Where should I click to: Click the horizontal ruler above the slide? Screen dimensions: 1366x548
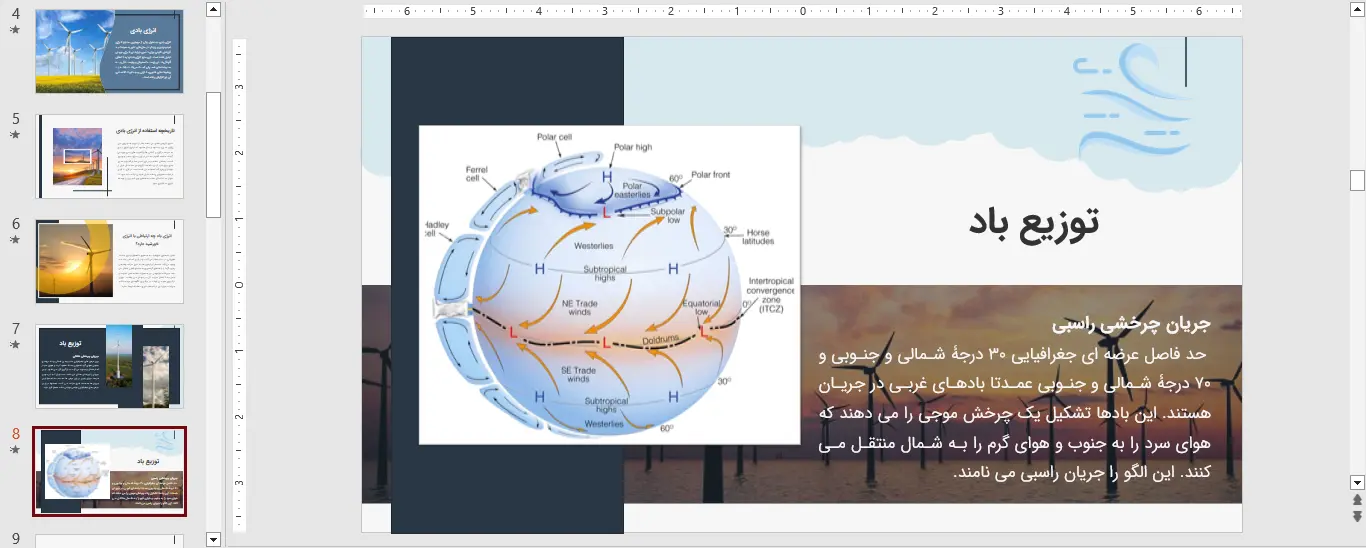pyautogui.click(x=803, y=12)
